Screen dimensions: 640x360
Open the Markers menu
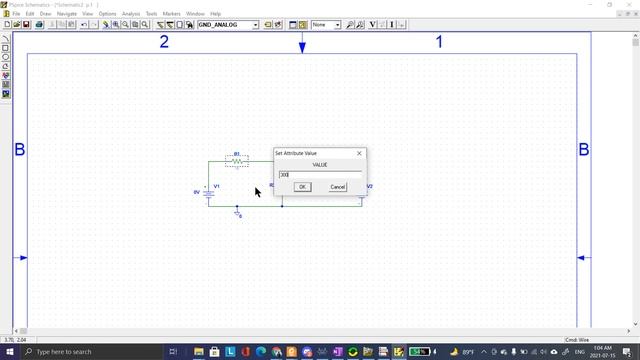click(171, 14)
